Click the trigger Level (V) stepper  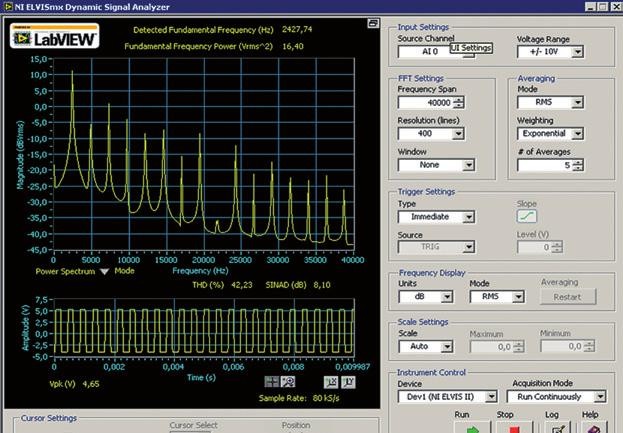[x=557, y=247]
